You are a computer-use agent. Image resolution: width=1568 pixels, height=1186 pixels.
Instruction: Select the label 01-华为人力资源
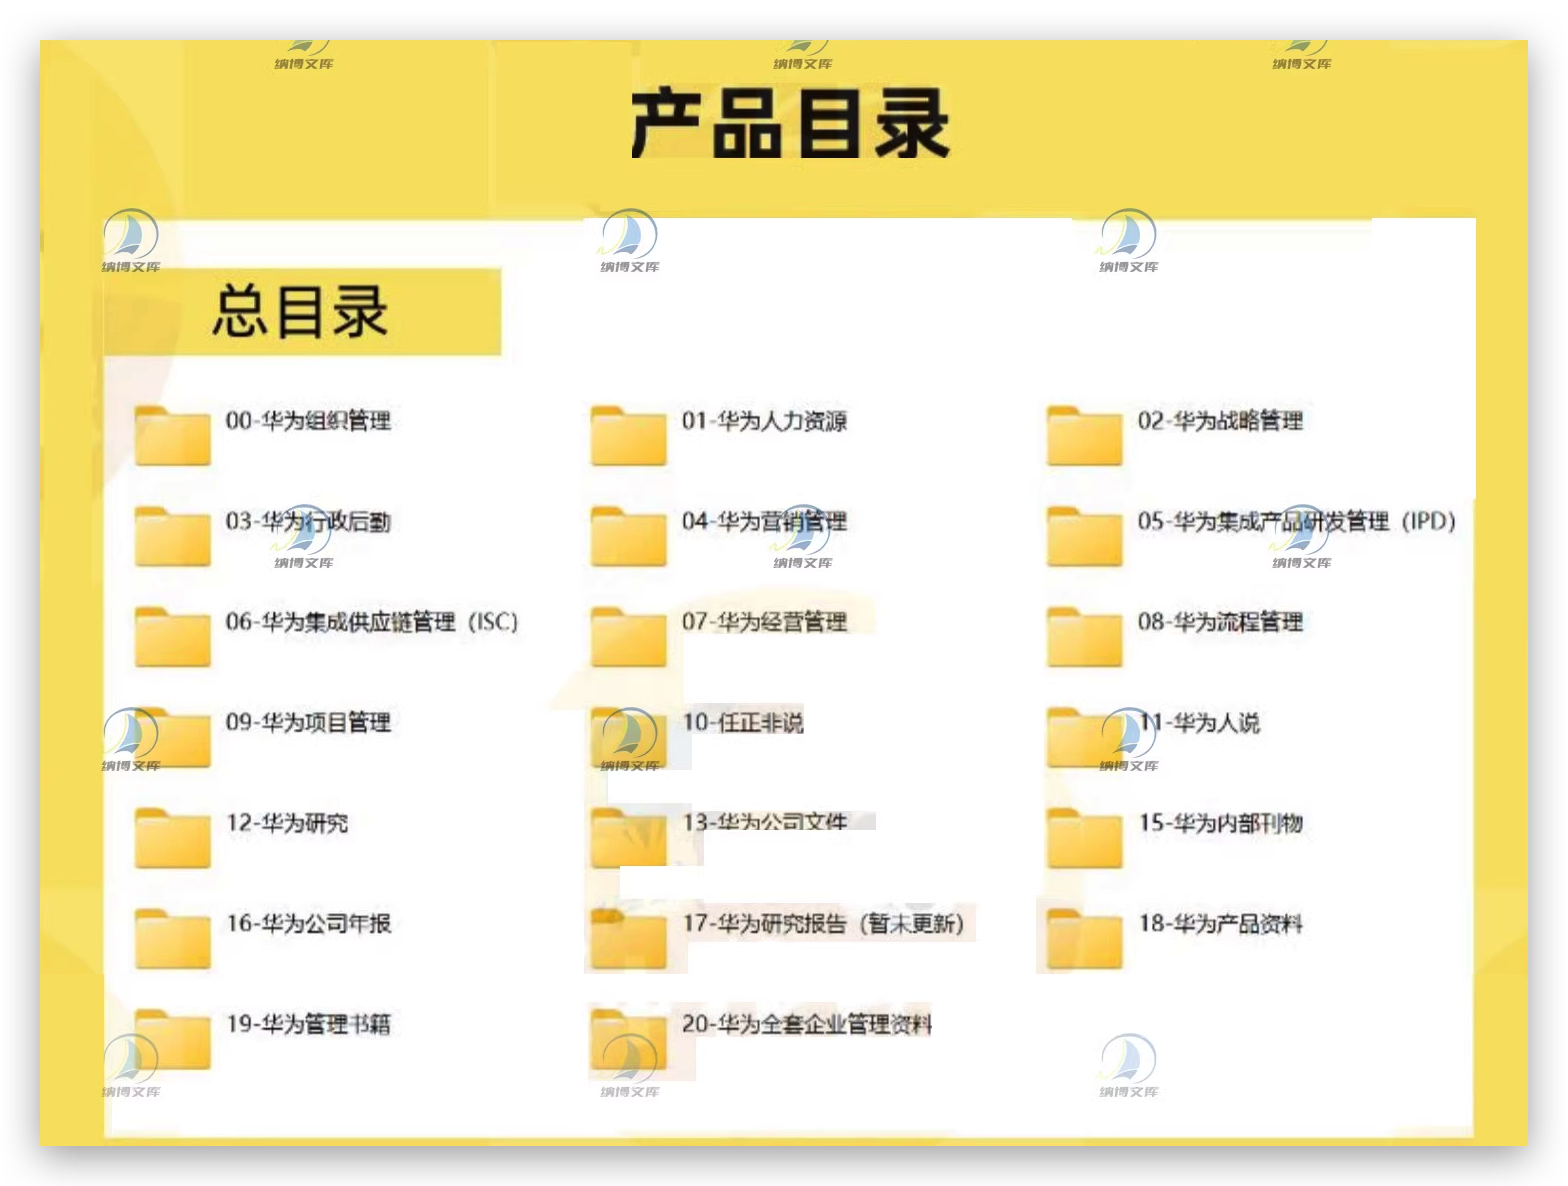pyautogui.click(x=764, y=421)
